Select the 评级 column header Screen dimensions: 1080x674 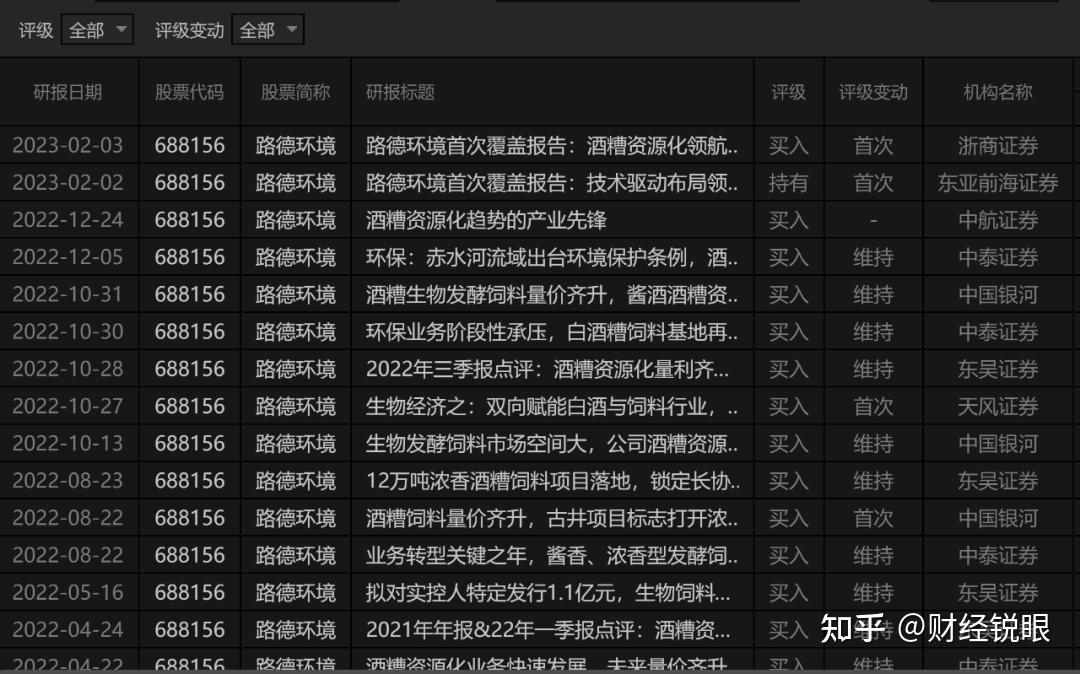[788, 91]
